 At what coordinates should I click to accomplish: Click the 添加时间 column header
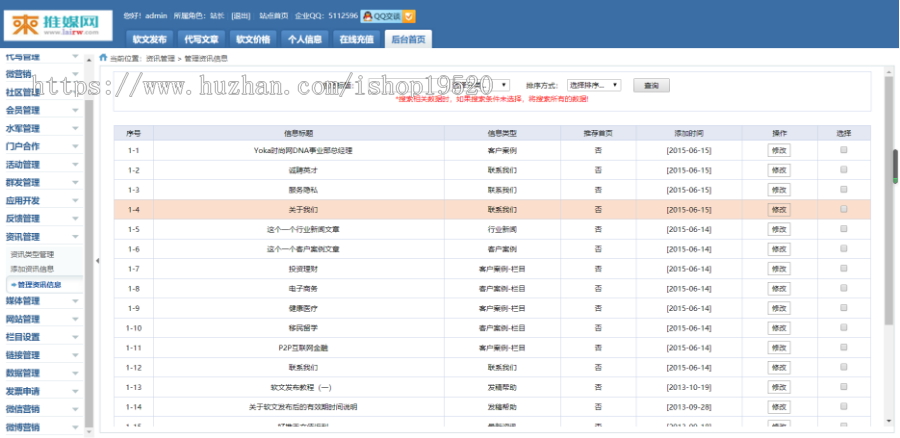point(689,133)
